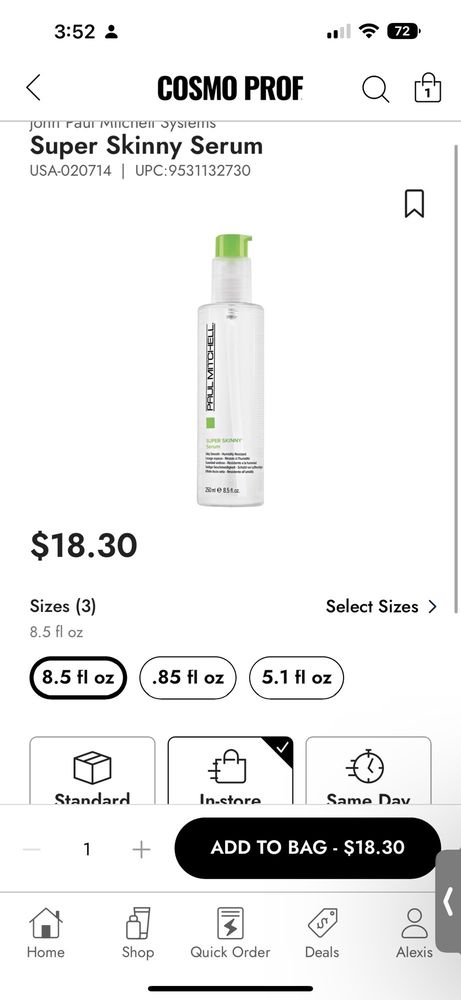The height and width of the screenshot is (1000, 461).
Task: Choose In-store pickup option
Action: (230, 770)
